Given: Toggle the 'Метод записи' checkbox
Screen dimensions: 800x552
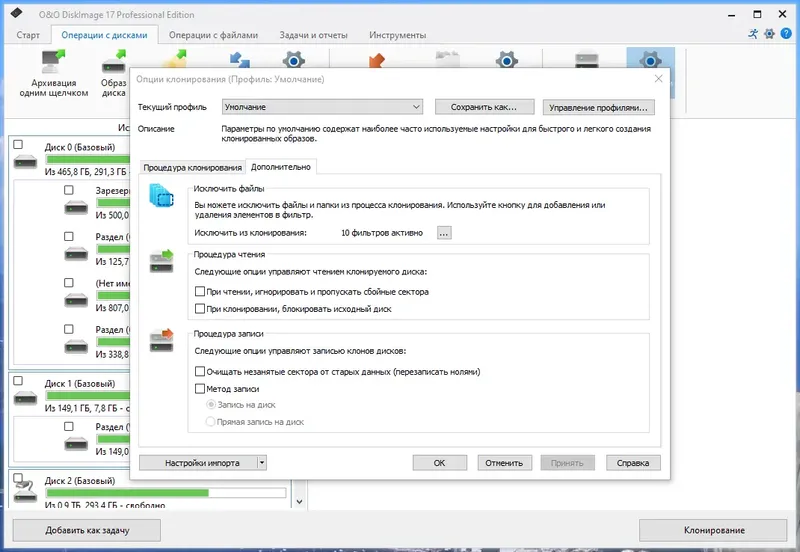Looking at the screenshot, I should (x=200, y=389).
